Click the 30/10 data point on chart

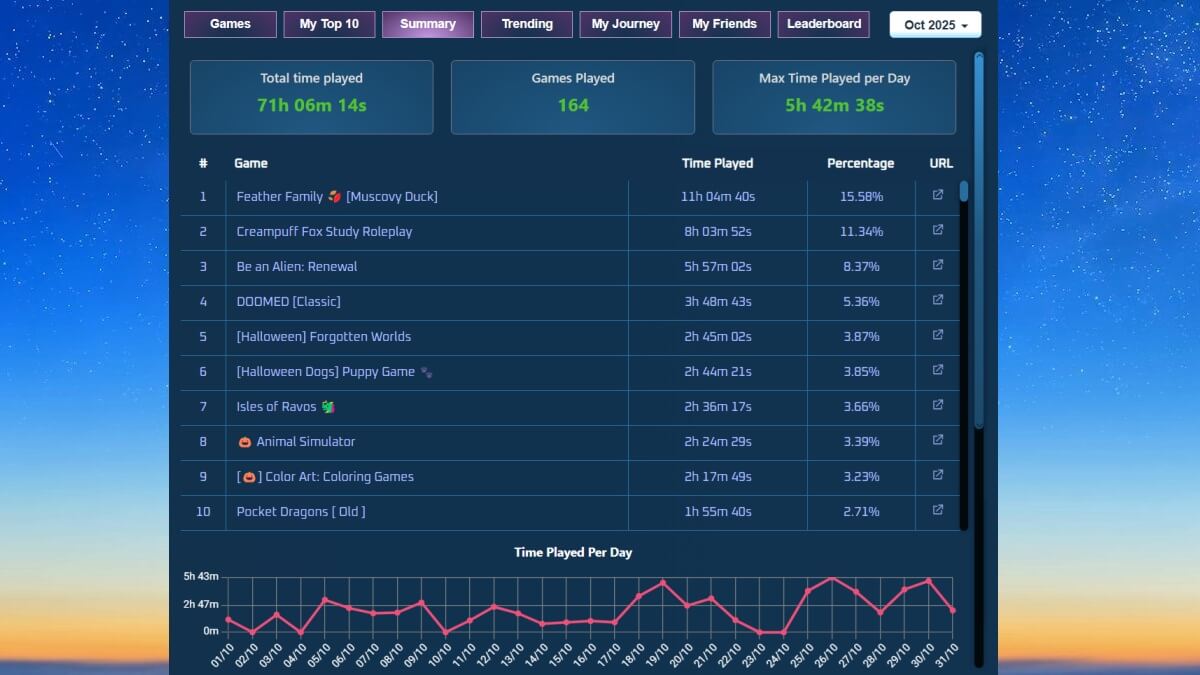pyautogui.click(x=928, y=581)
